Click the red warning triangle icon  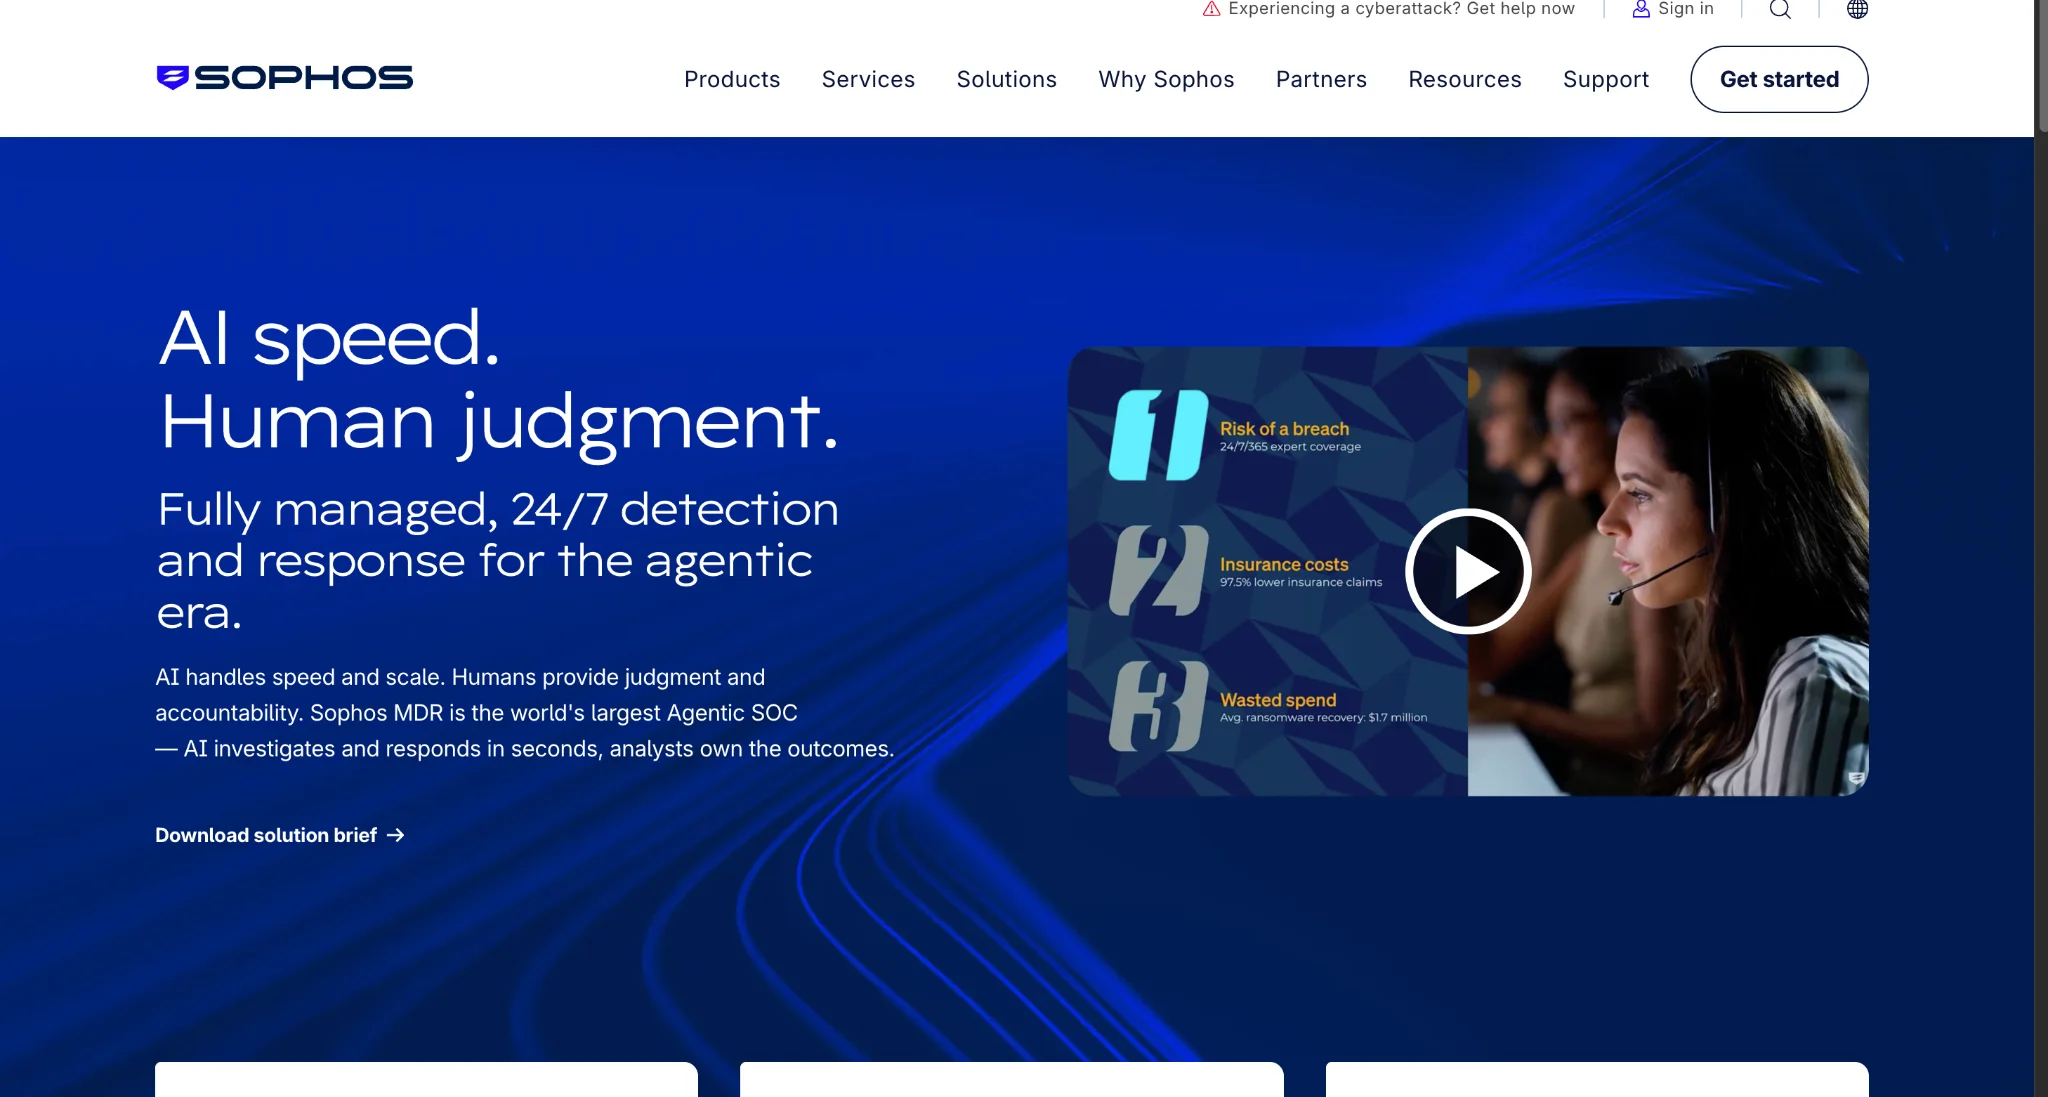point(1211,9)
